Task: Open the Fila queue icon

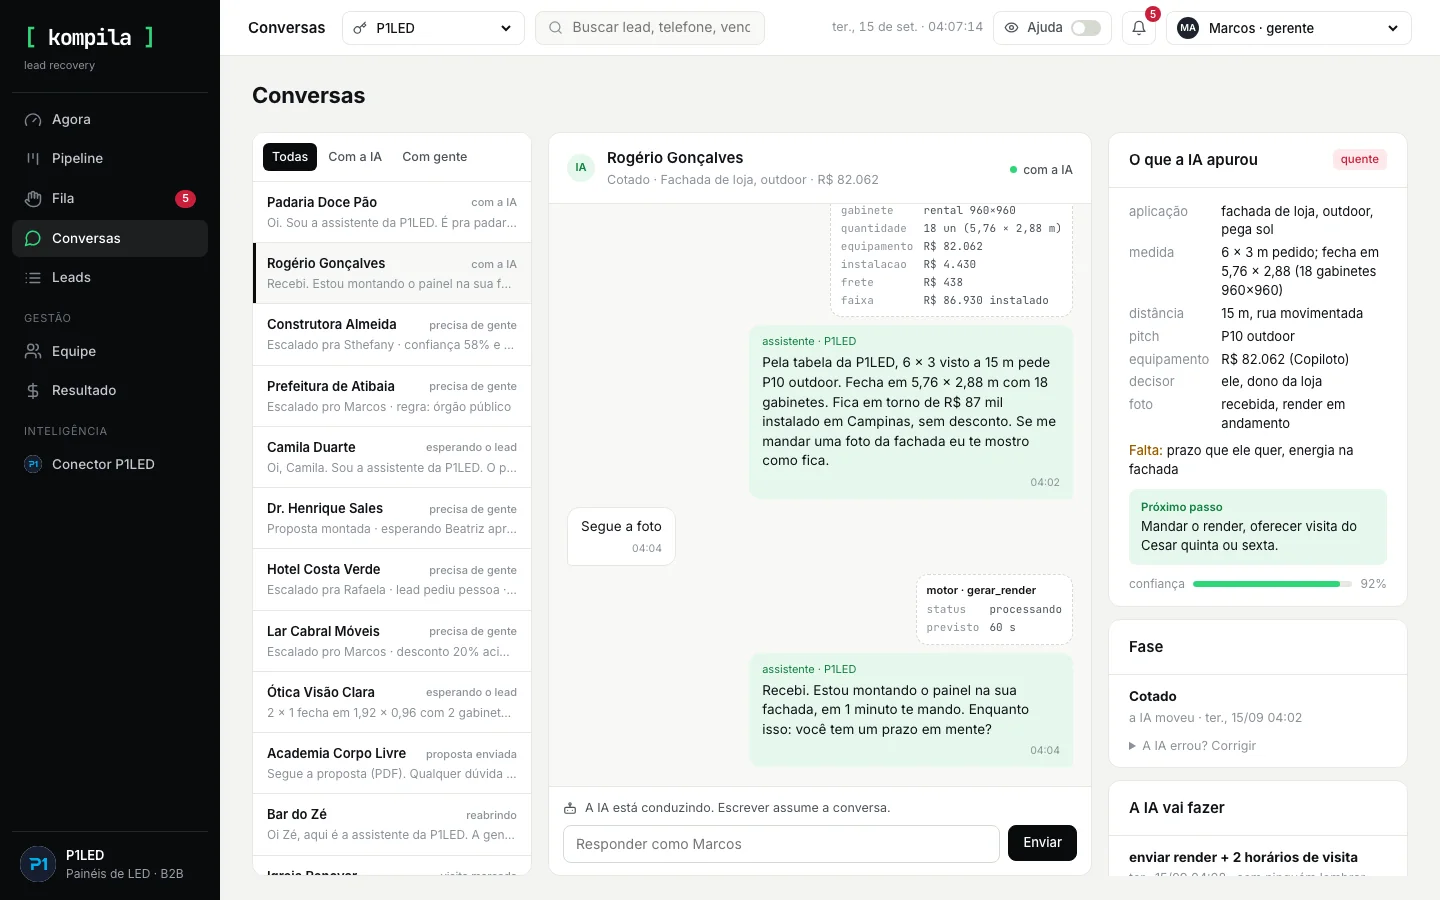Action: click(x=33, y=198)
